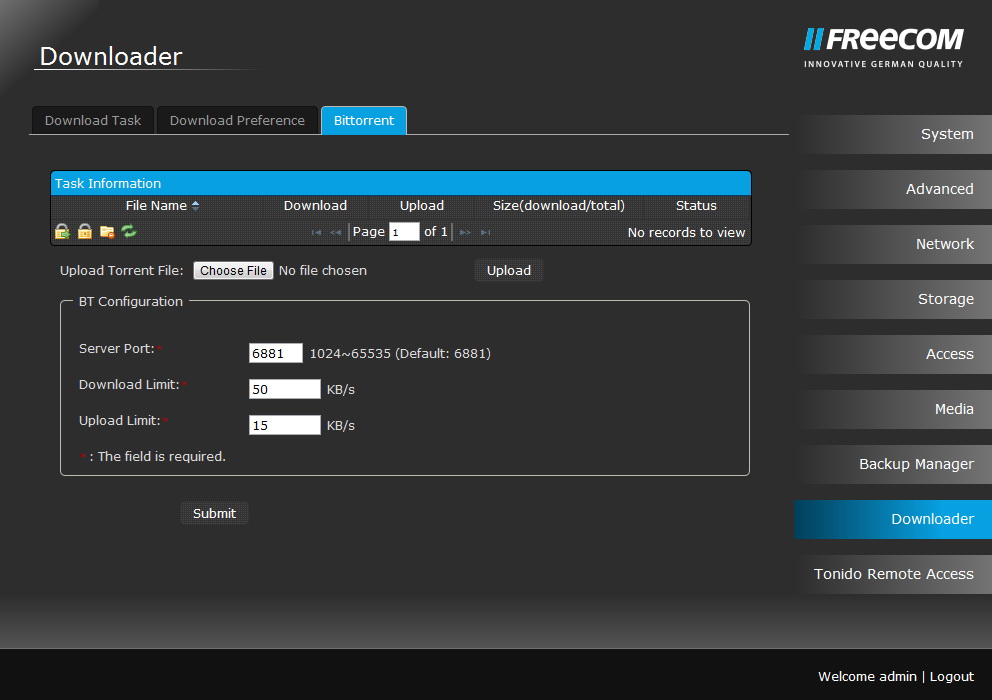
Task: Open the Media menu
Action: (893, 409)
